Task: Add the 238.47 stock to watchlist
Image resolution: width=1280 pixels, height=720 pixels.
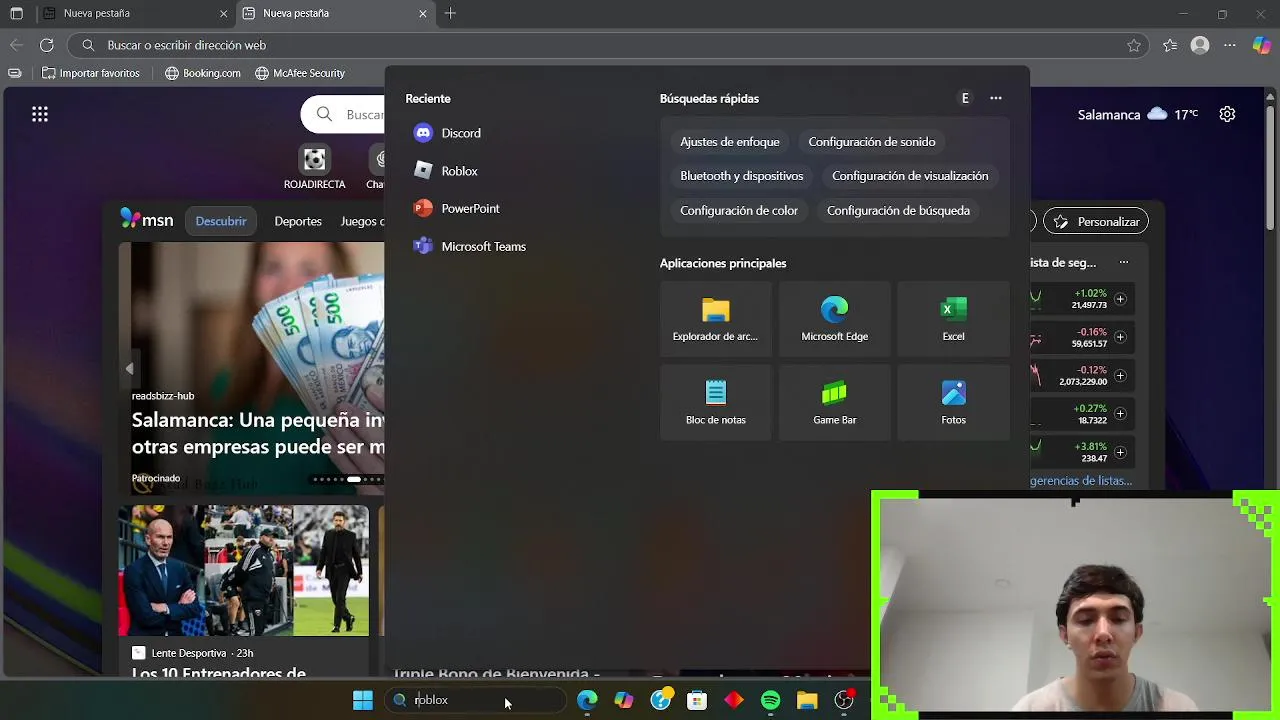Action: (x=1120, y=452)
